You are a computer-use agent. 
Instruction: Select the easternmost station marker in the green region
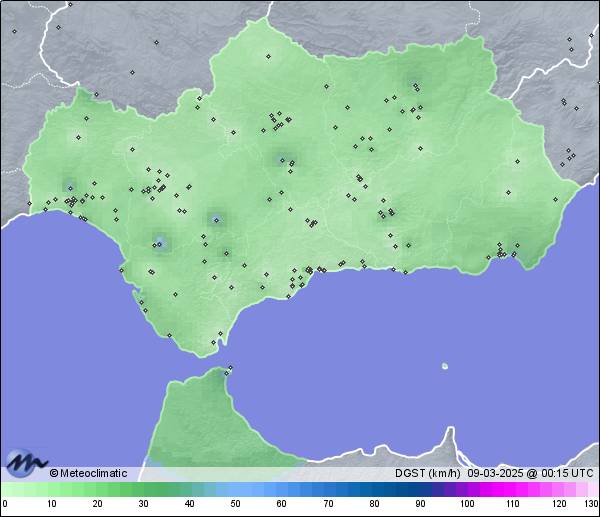[x=556, y=199]
